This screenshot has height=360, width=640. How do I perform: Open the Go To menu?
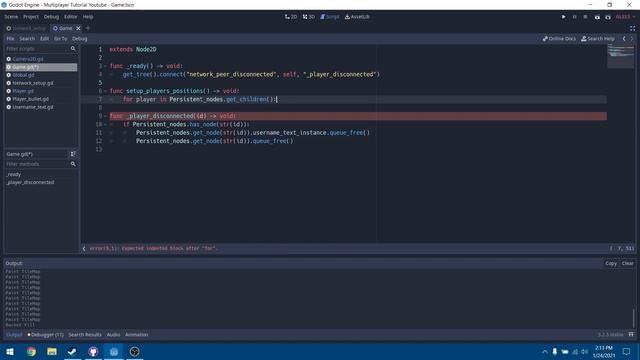tap(60, 38)
